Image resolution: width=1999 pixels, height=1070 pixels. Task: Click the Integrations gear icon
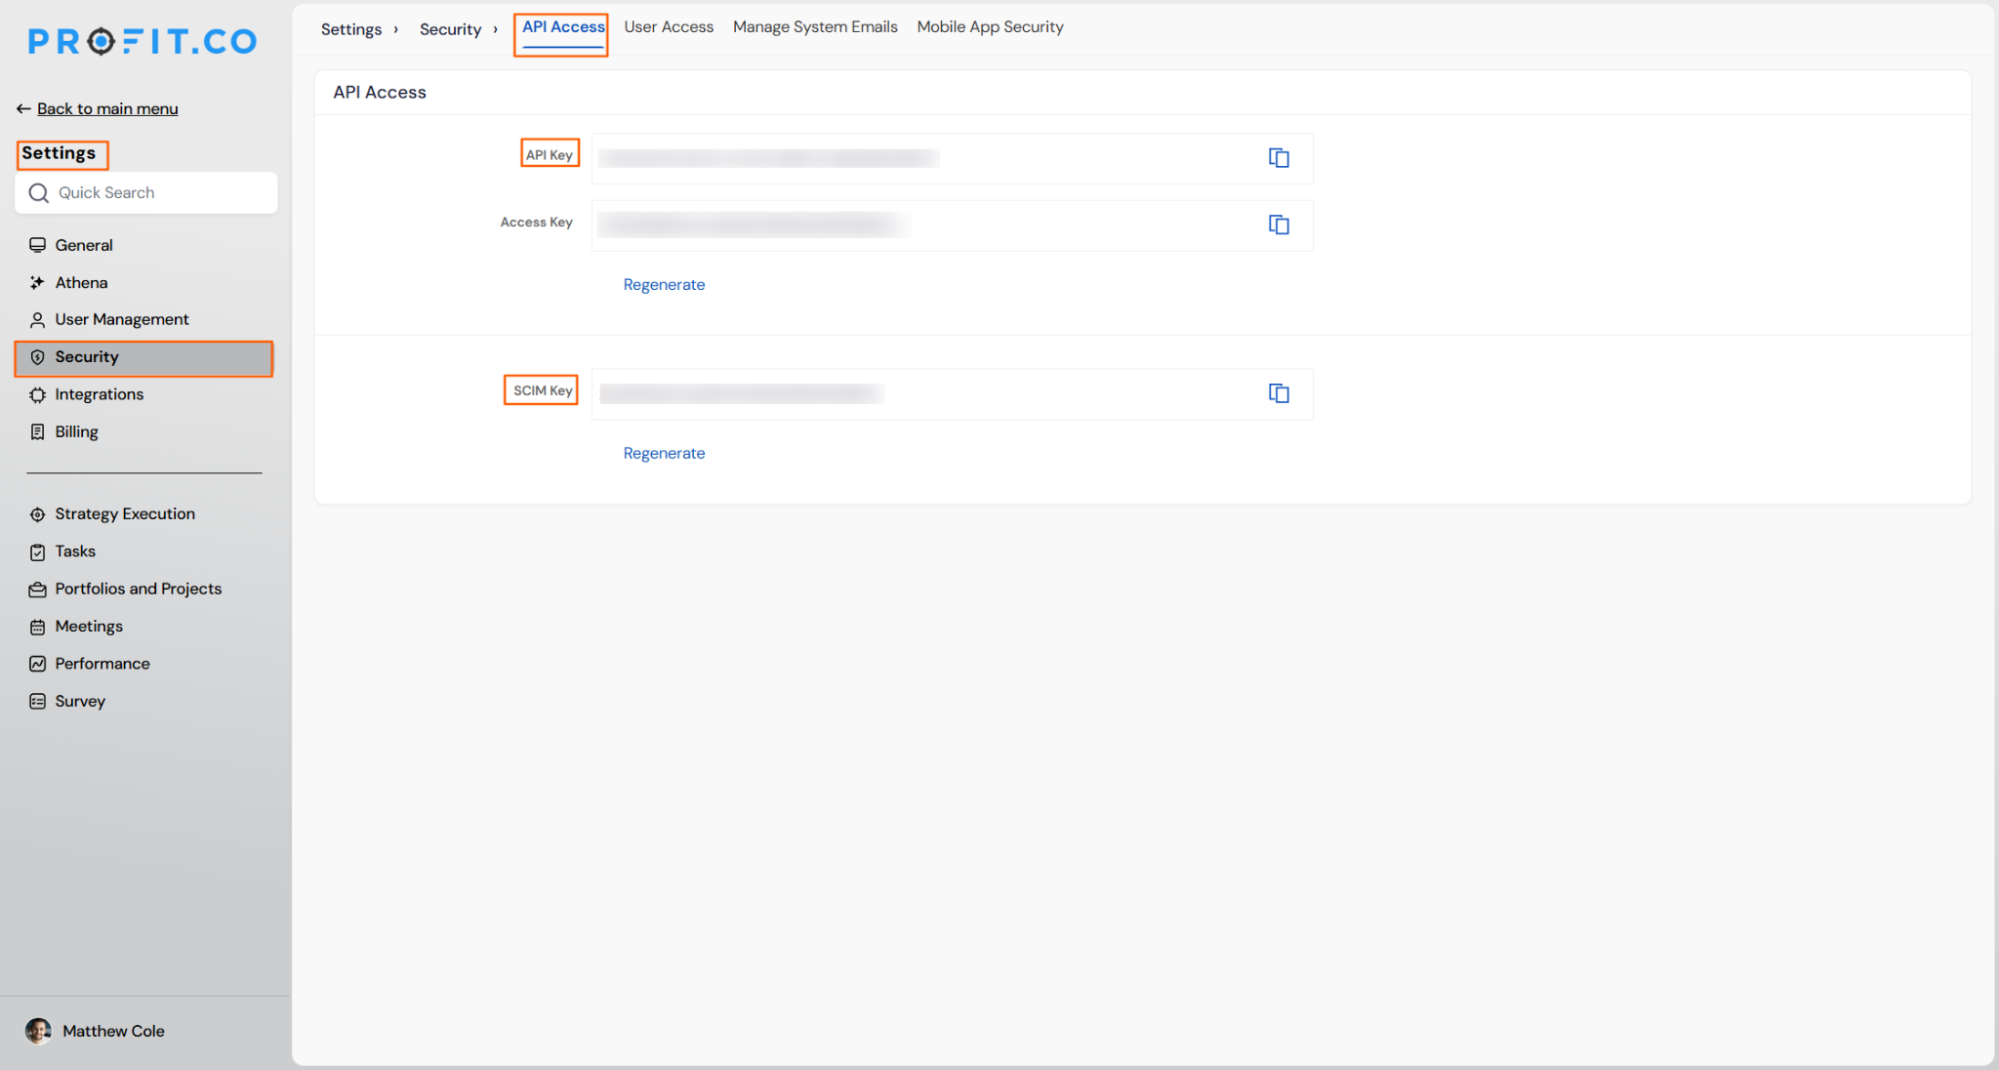click(37, 395)
